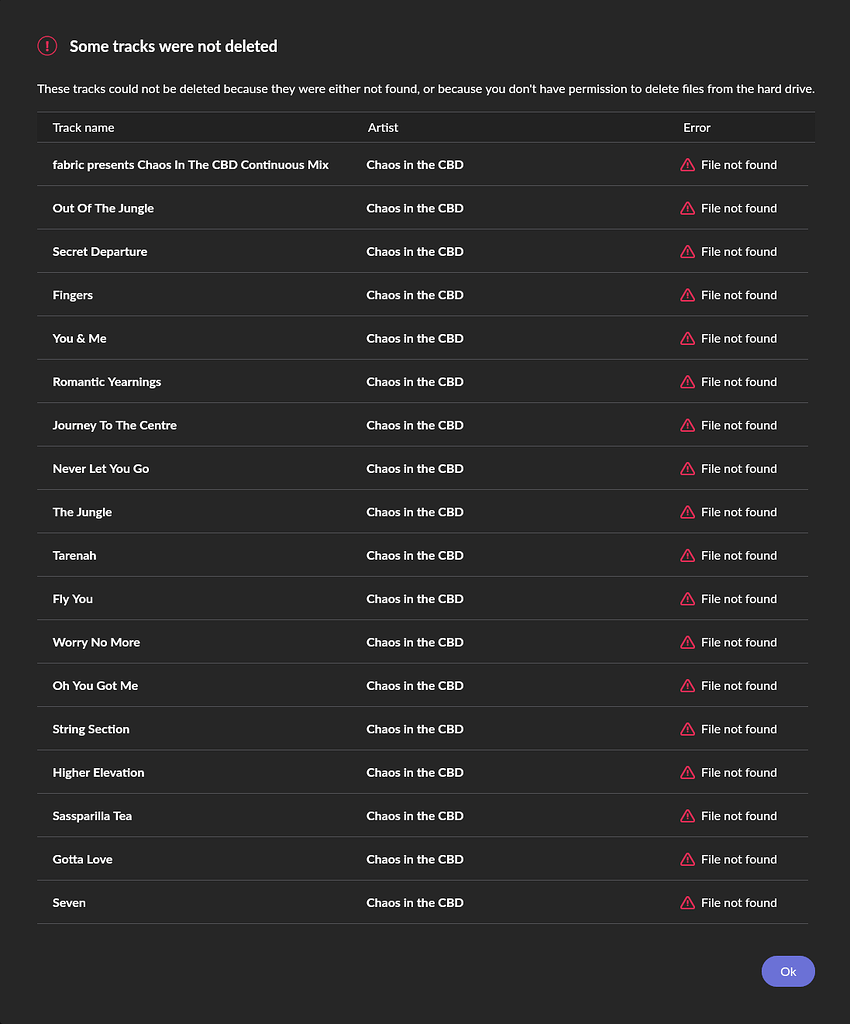Image resolution: width=850 pixels, height=1024 pixels.
Task: Select the Sassparilla Tea track row
Action: pyautogui.click(x=92, y=816)
